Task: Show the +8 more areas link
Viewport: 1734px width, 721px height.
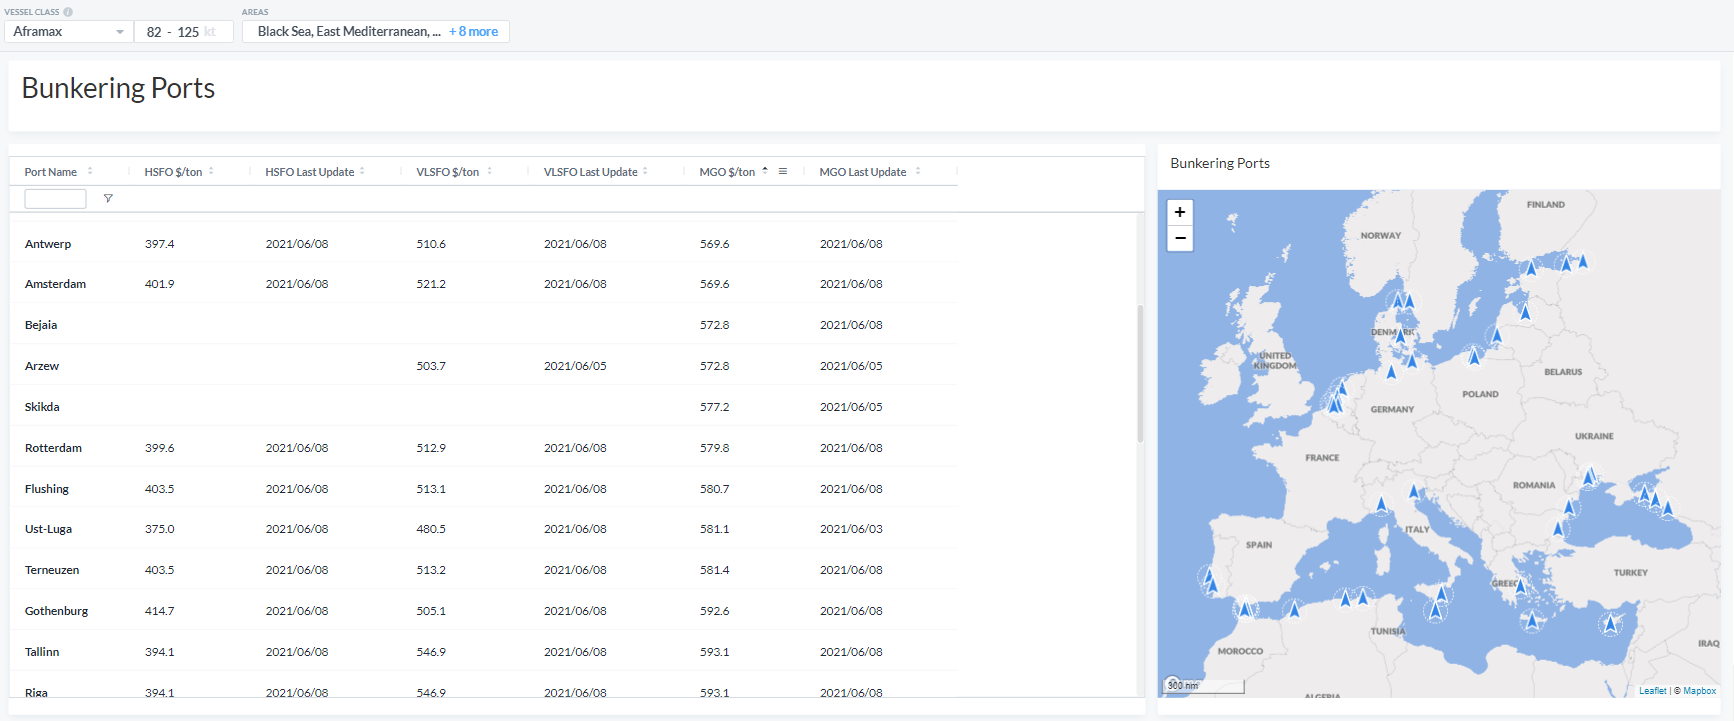Action: pos(473,32)
